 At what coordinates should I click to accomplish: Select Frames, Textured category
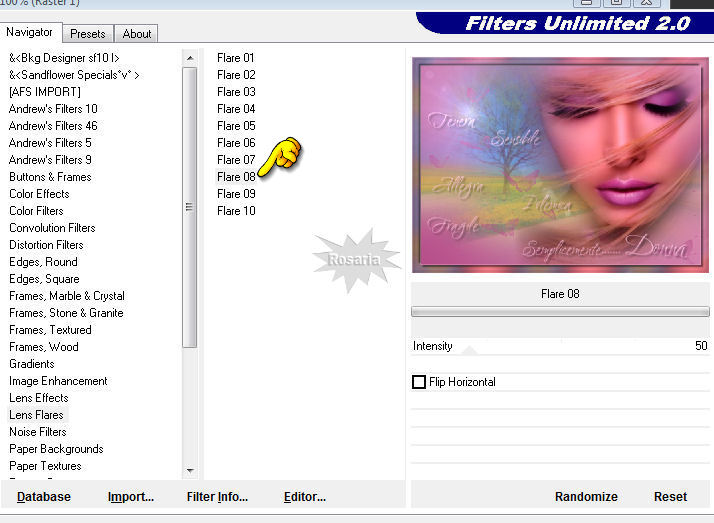tap(50, 330)
